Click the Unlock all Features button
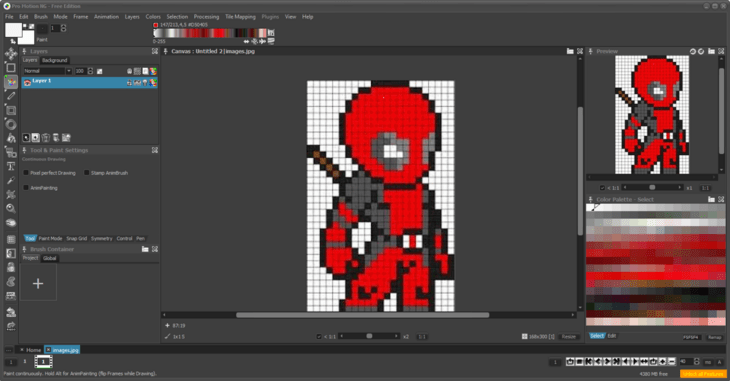The height and width of the screenshot is (381, 730). coord(703,374)
